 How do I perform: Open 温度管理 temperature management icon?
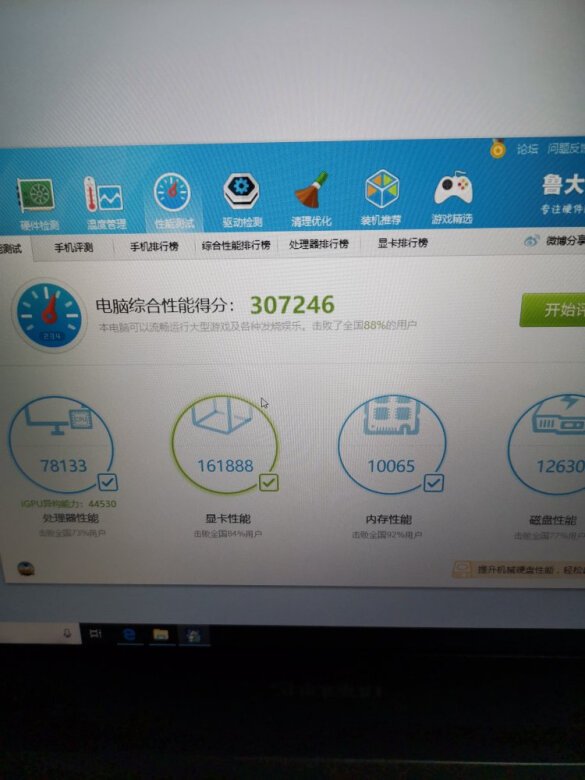[x=103, y=195]
